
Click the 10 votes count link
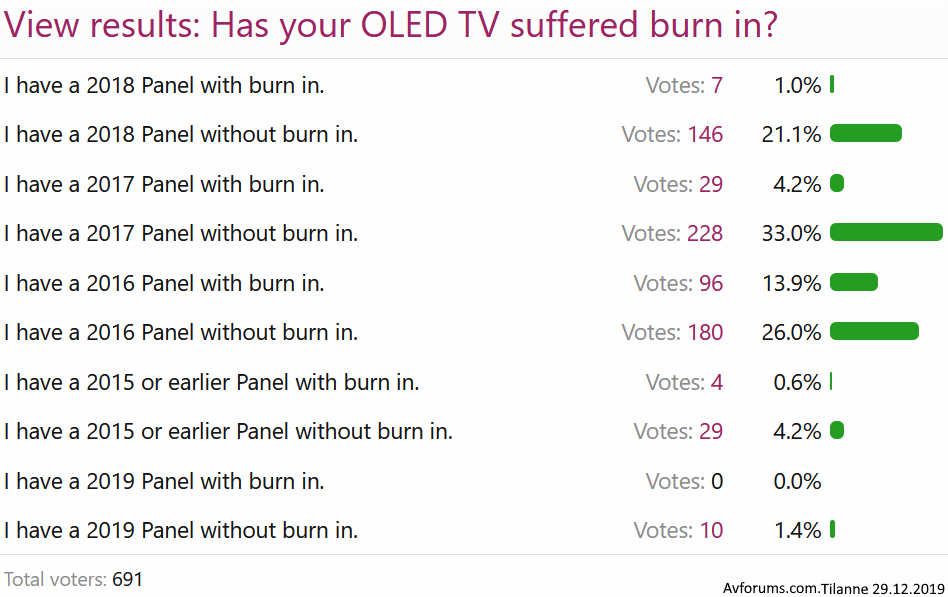click(x=710, y=531)
